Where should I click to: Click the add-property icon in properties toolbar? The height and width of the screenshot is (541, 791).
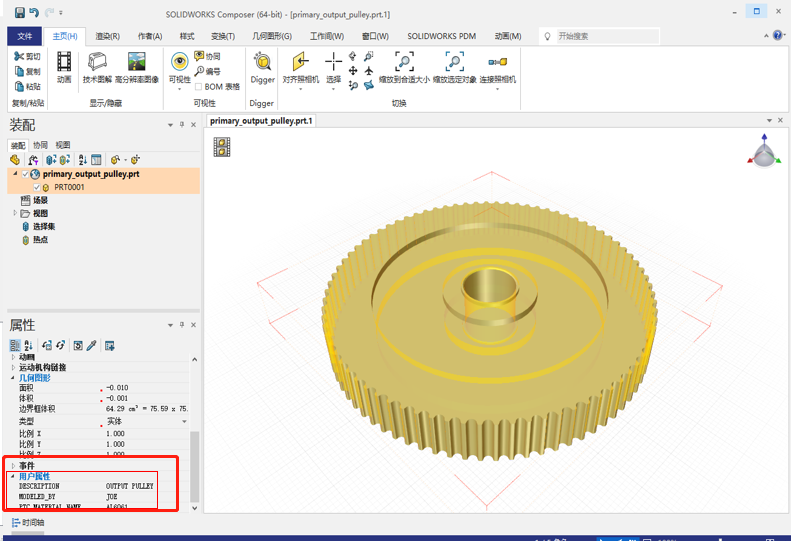(109, 346)
